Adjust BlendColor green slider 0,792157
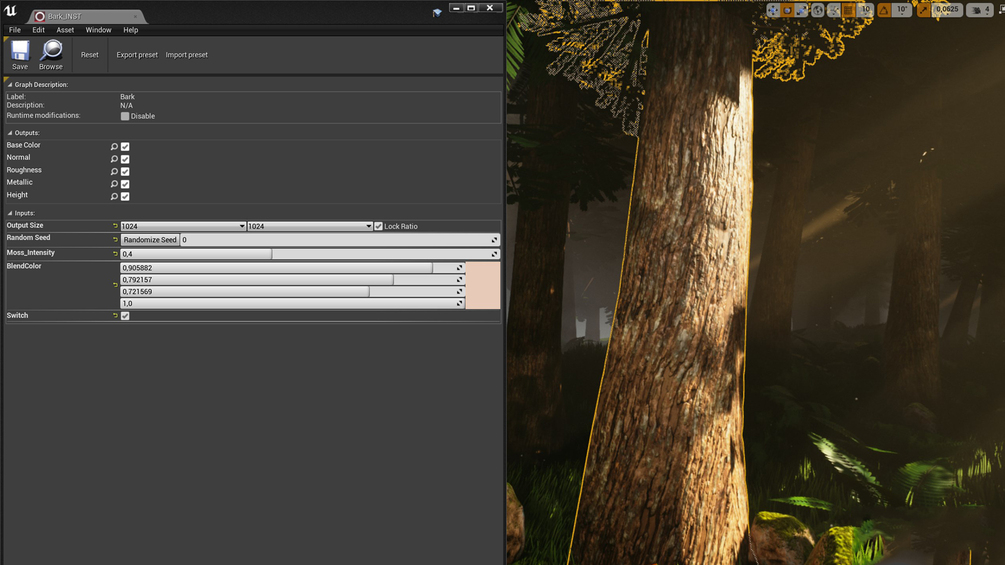 coord(292,279)
